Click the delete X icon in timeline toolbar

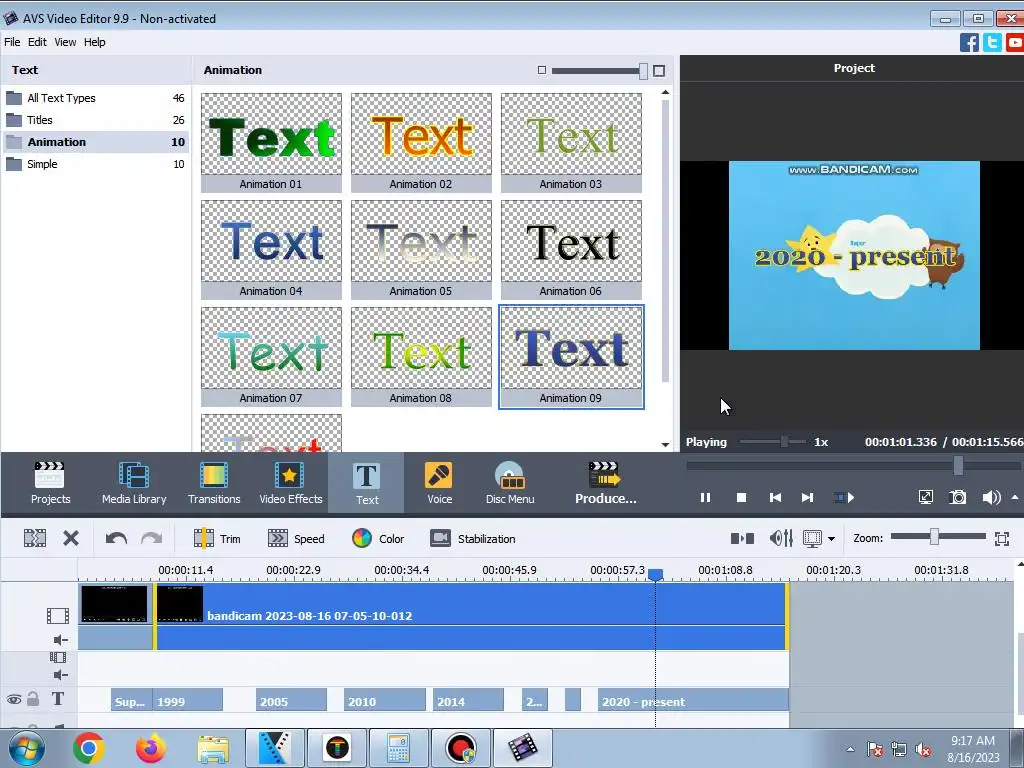click(71, 538)
